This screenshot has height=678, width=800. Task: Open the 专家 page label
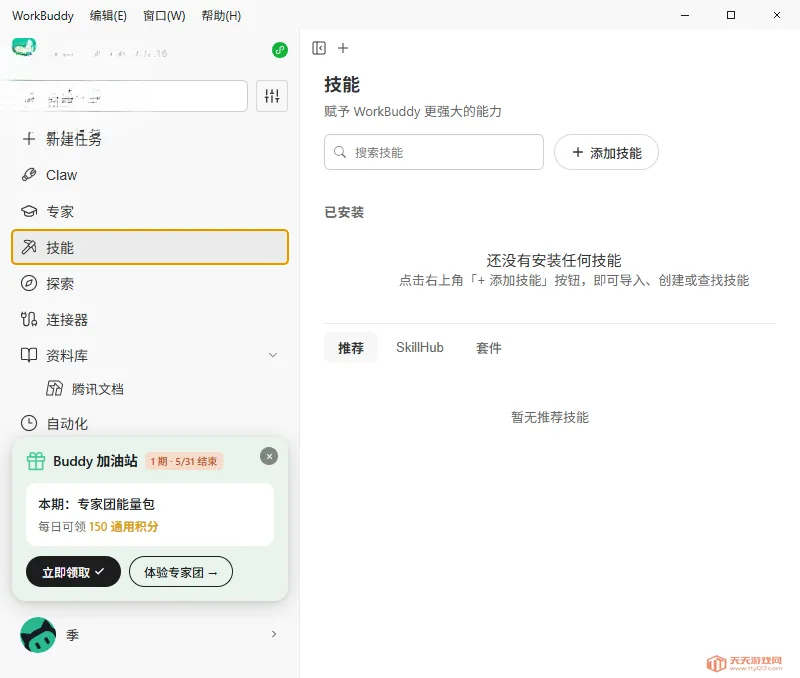pos(60,212)
